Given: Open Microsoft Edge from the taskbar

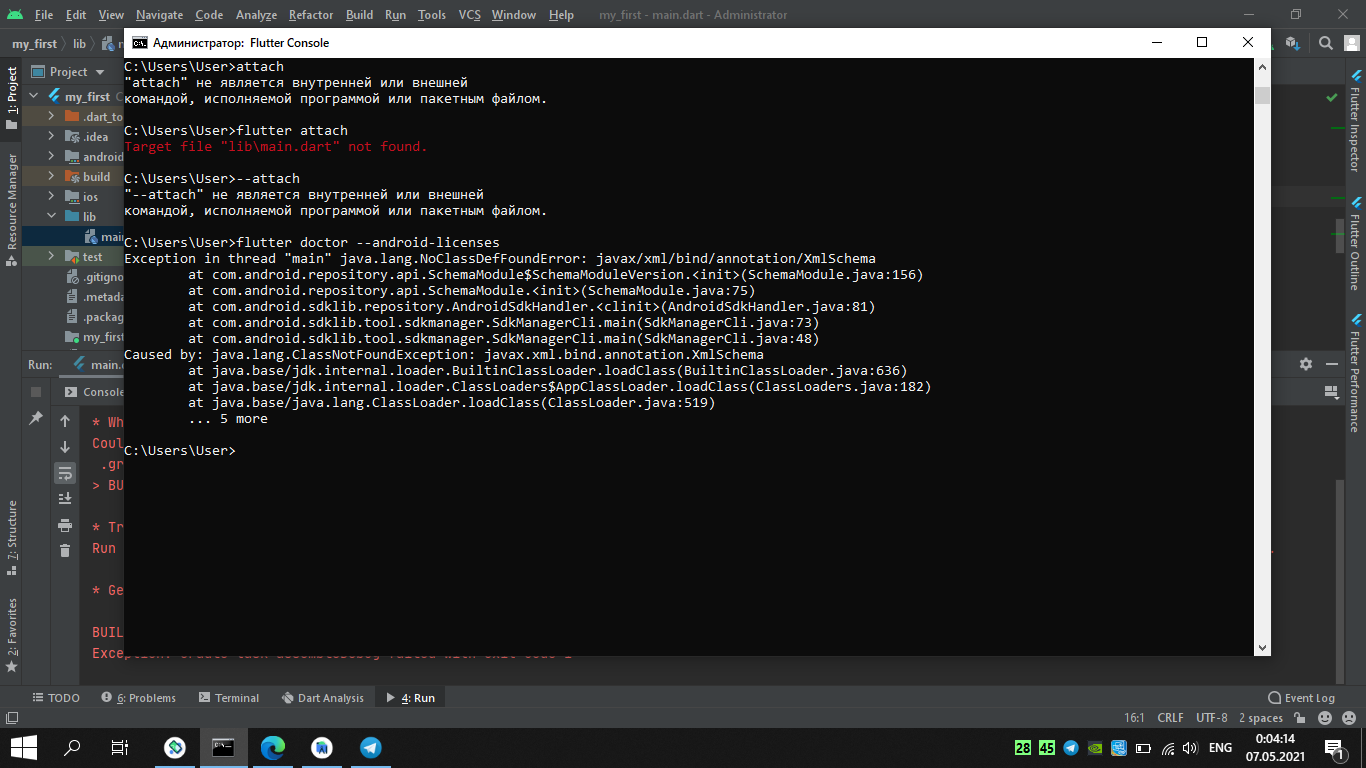Looking at the screenshot, I should pyautogui.click(x=272, y=747).
